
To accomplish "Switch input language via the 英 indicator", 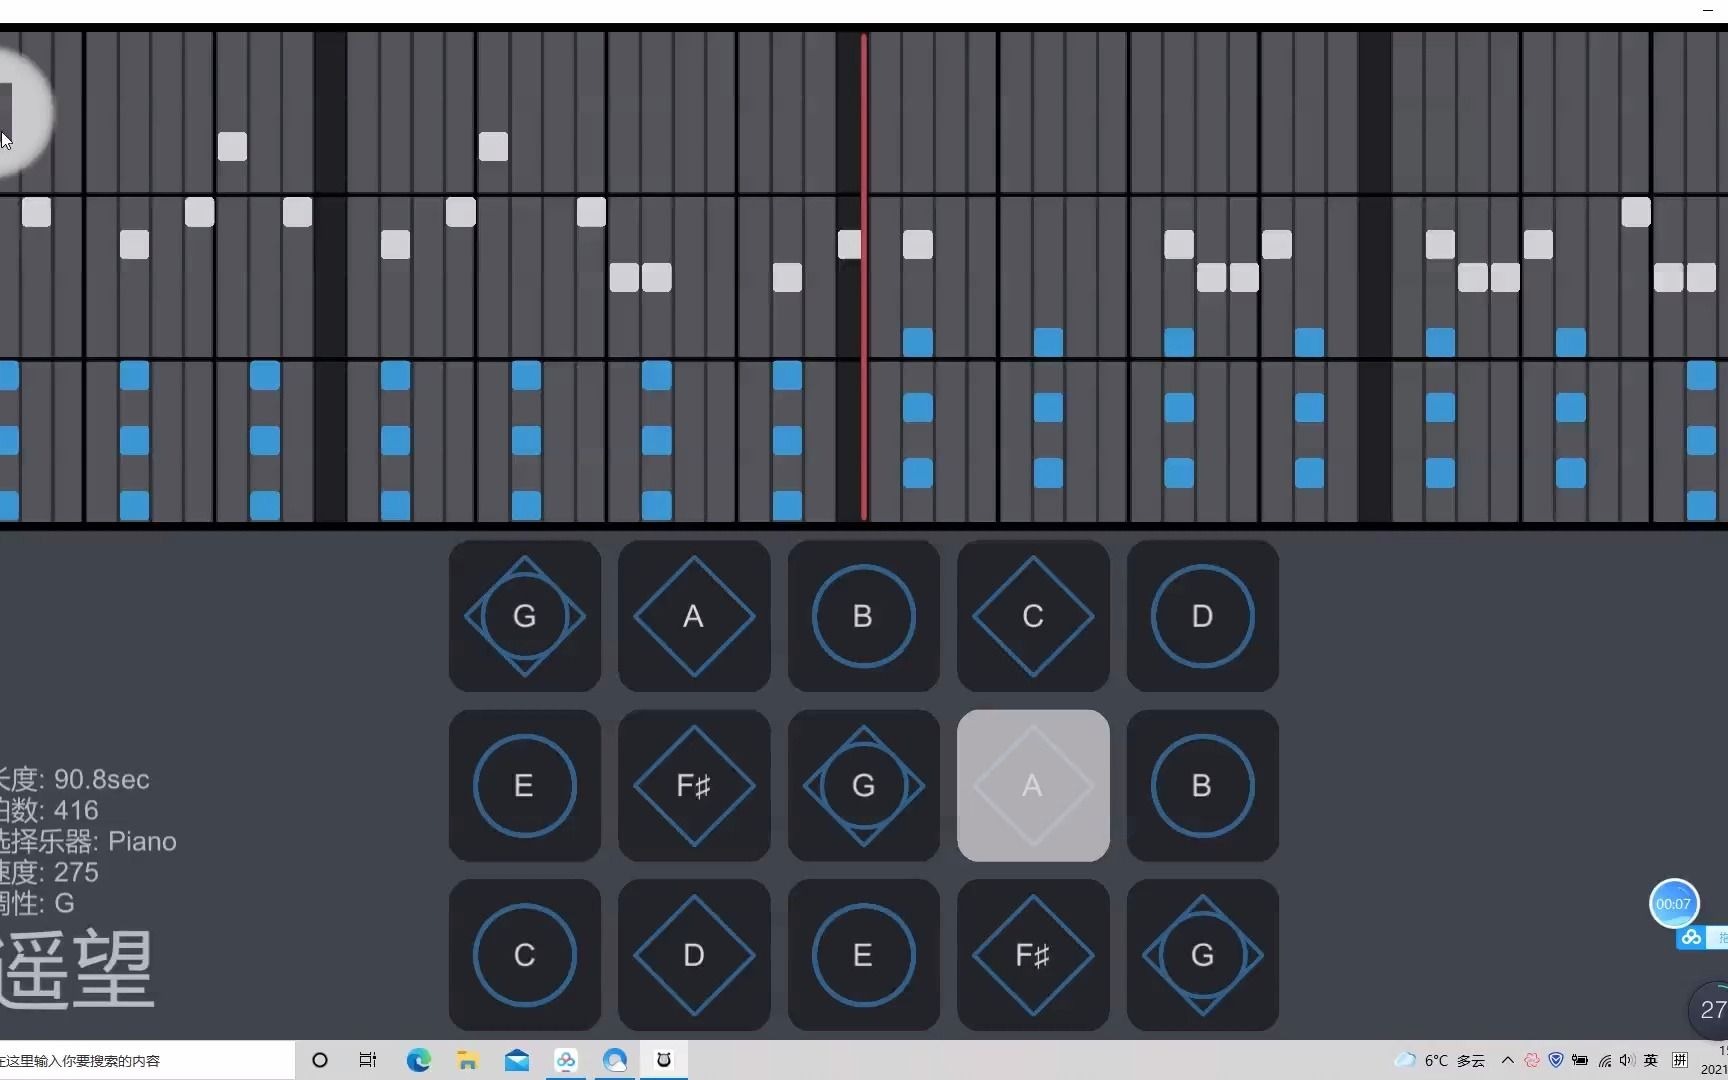I will pyautogui.click(x=1651, y=1060).
